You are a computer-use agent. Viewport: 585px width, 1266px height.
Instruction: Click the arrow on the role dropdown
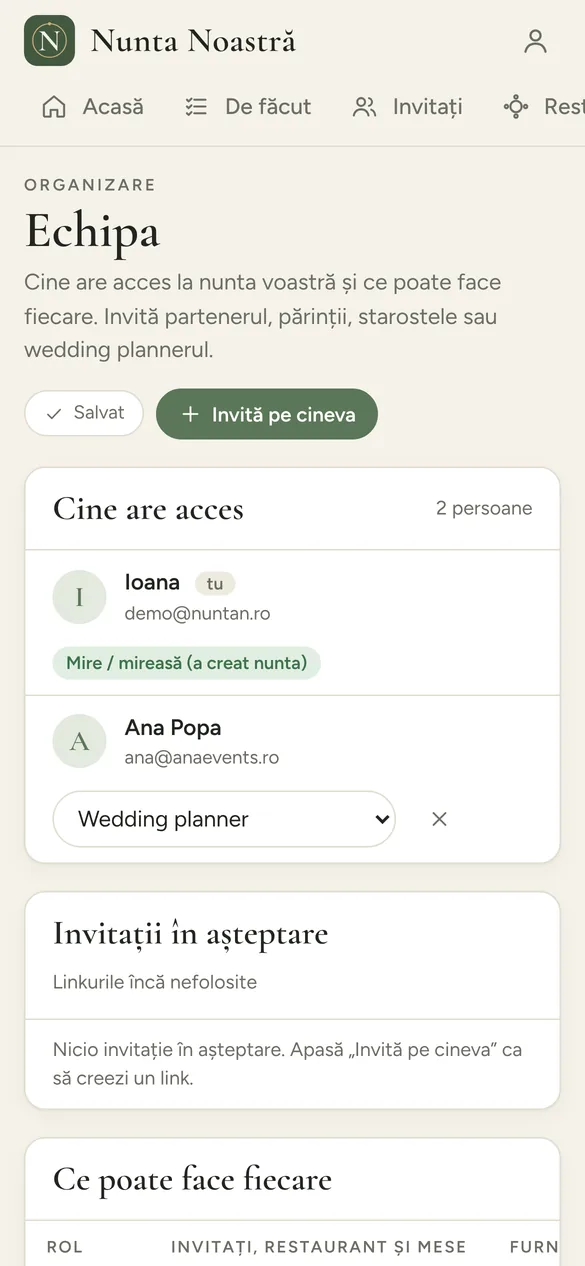381,819
